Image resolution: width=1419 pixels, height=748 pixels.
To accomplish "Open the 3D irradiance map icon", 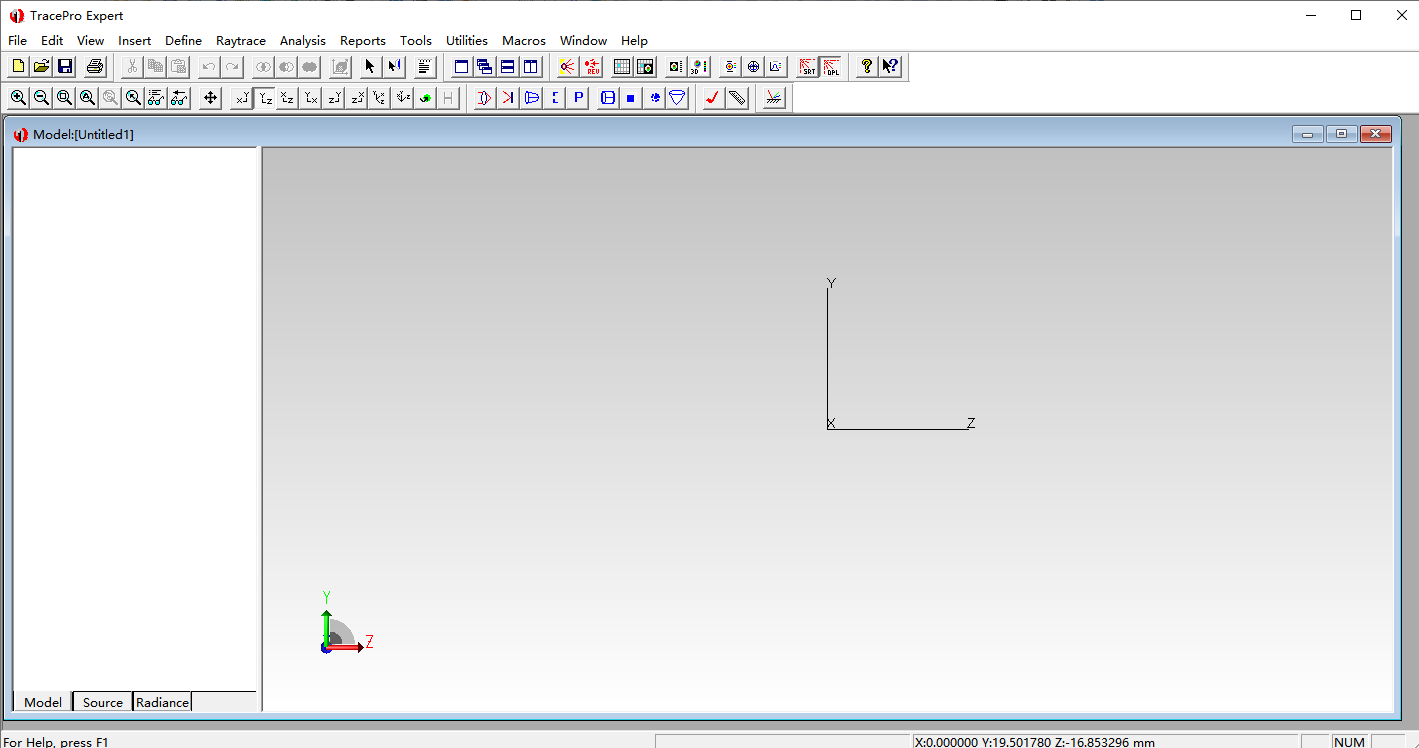I will click(699, 67).
